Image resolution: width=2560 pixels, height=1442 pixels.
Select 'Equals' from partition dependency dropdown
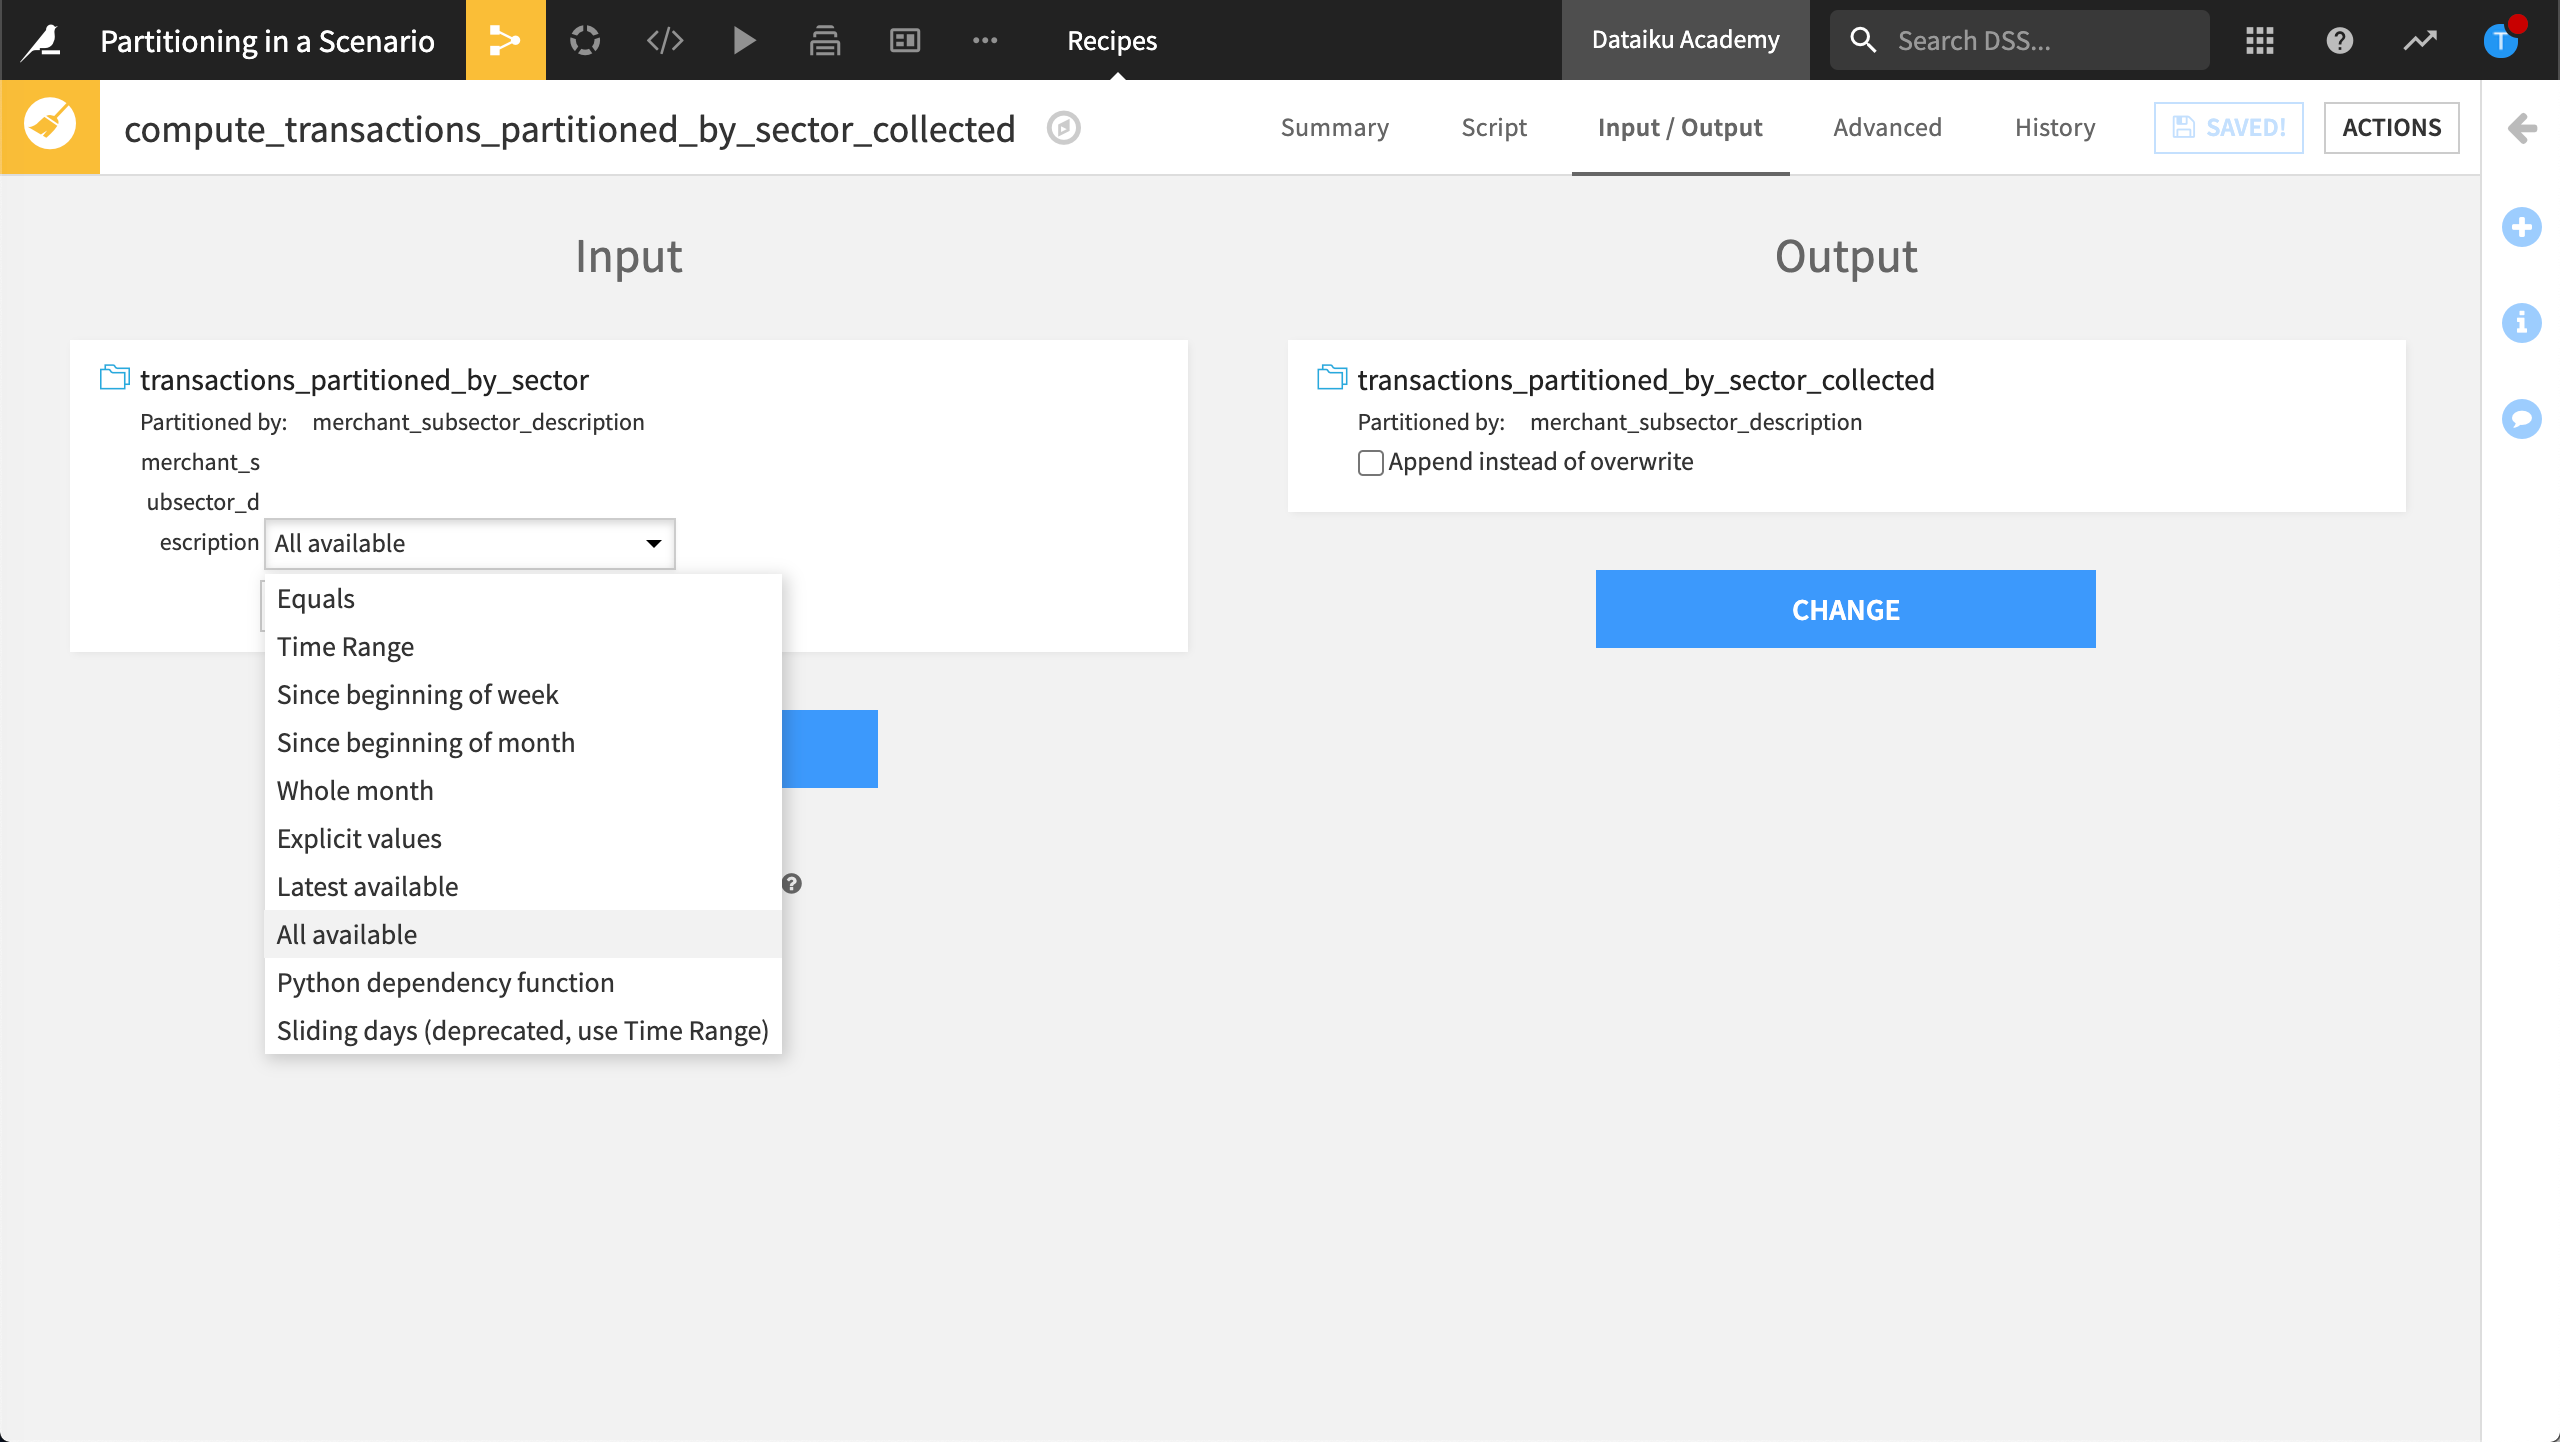(x=315, y=598)
